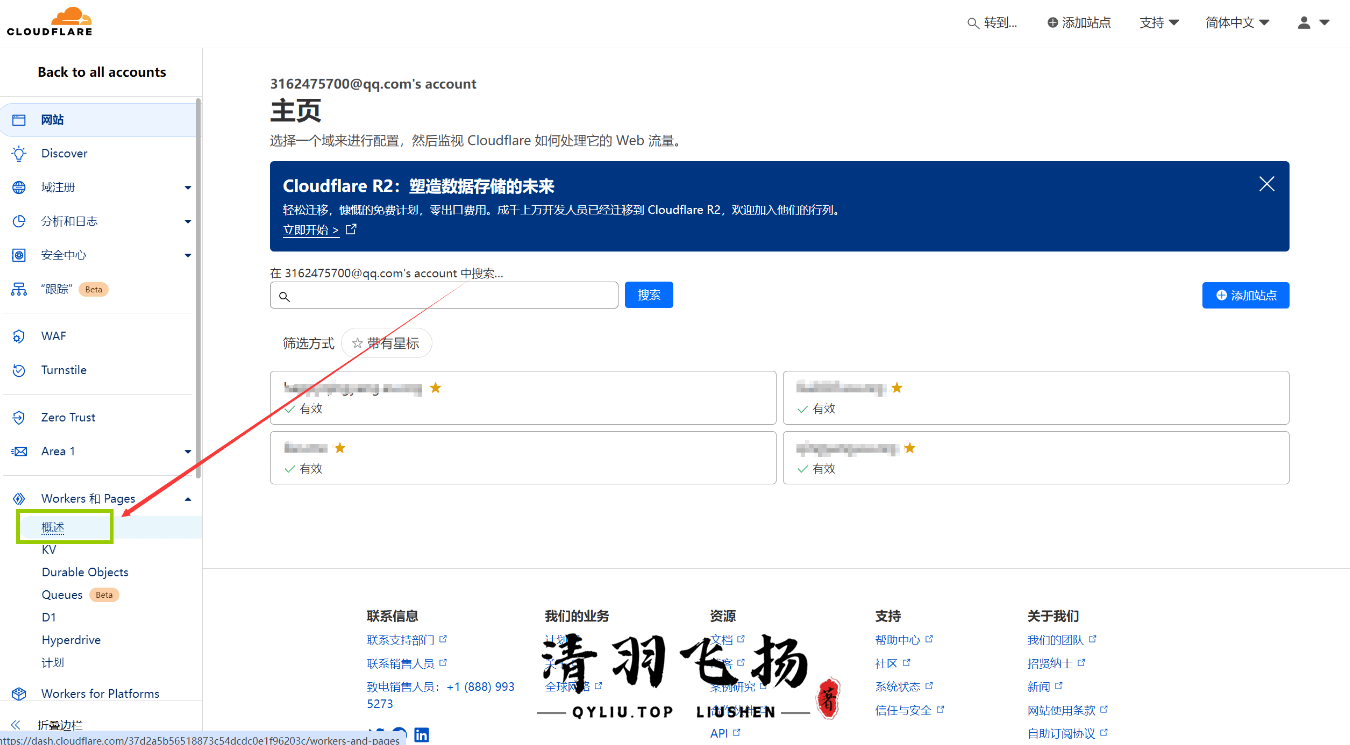Image resolution: width=1350 pixels, height=745 pixels.
Task: Click the 分析和日志 clock chart icon
Action: [19, 221]
